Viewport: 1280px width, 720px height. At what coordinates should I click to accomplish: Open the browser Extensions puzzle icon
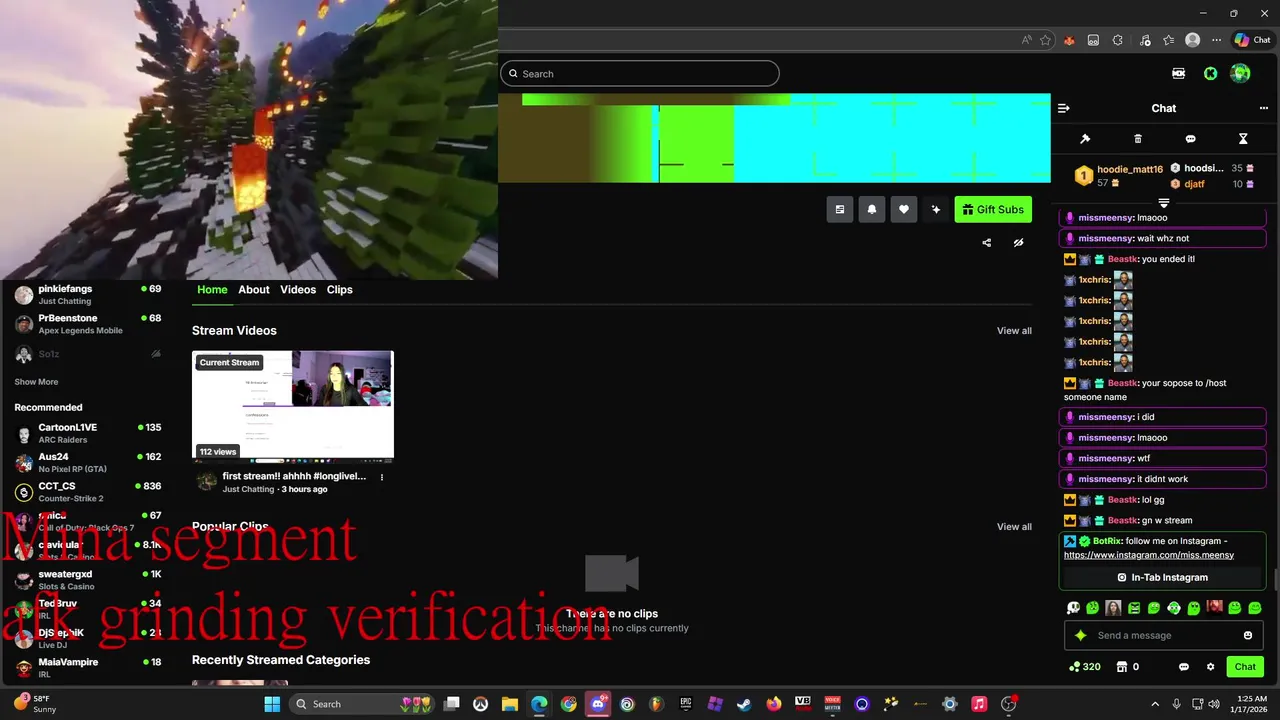click(1118, 40)
